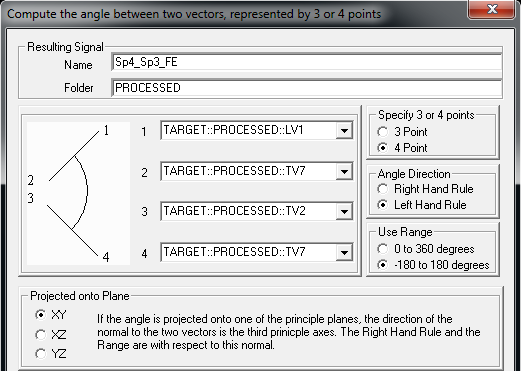Viewport: 521px width, 371px height.
Task: Click the angle vectors diagram image
Action: coord(78,193)
